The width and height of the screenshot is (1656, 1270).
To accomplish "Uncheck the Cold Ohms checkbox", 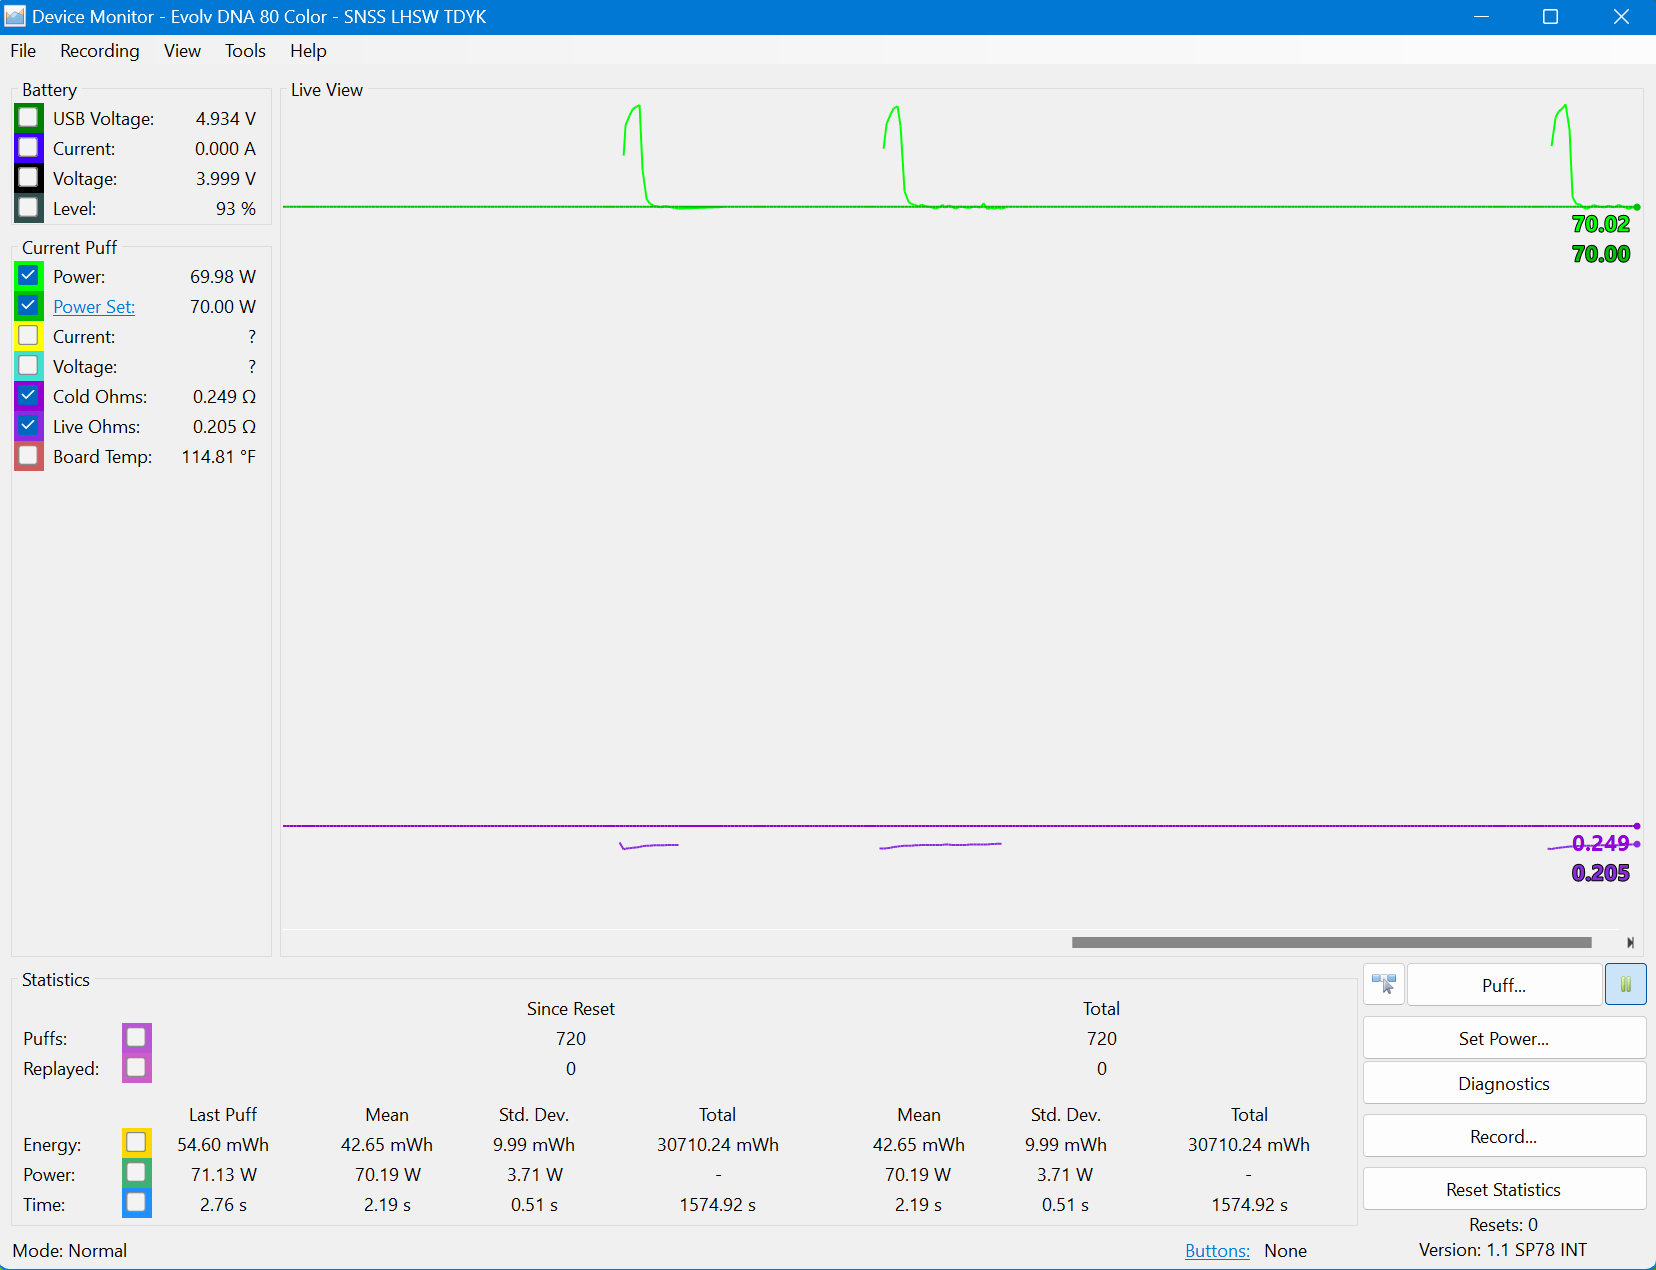I will coord(29,396).
